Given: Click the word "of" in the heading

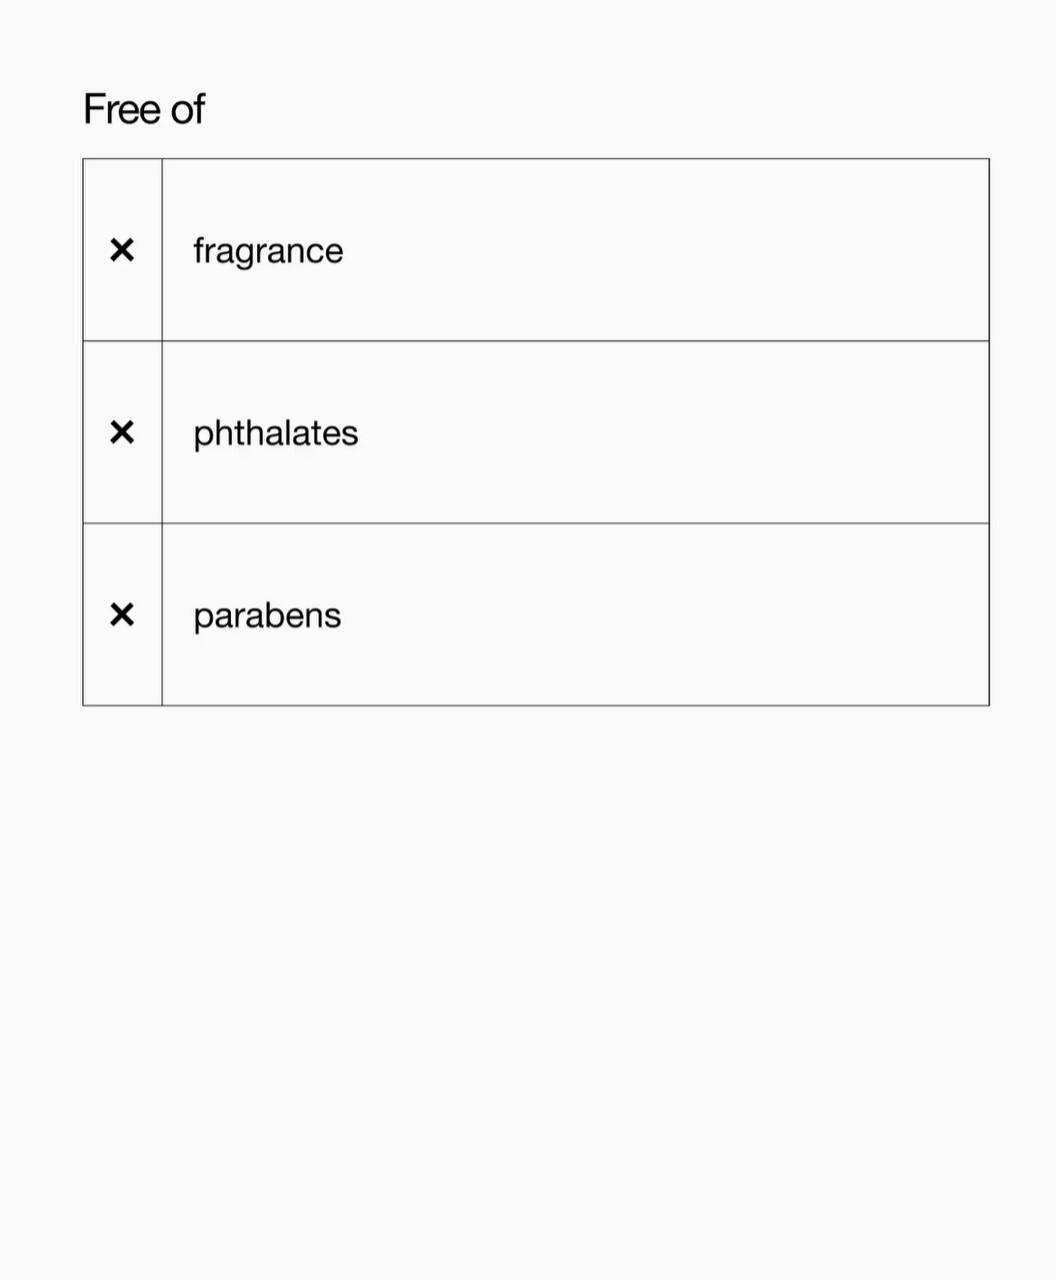Looking at the screenshot, I should coord(188,109).
